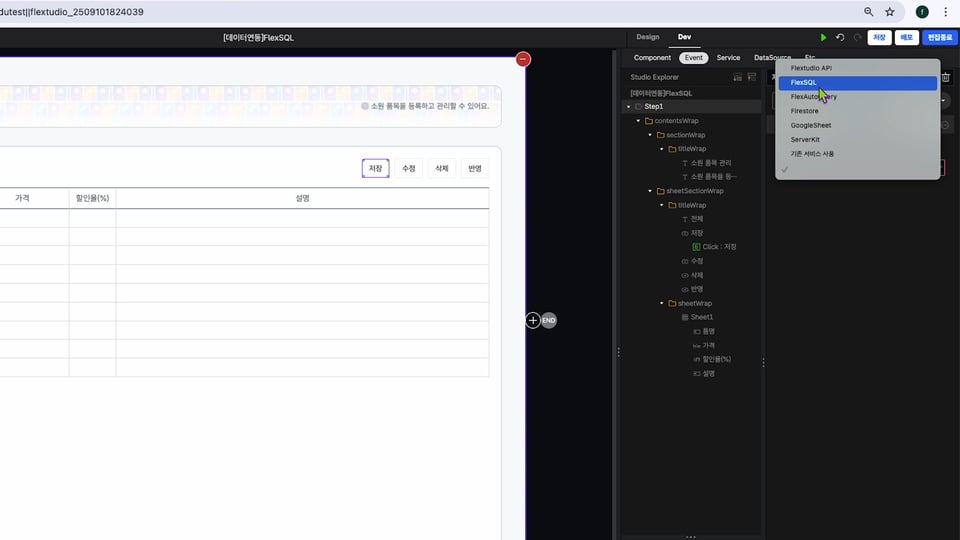The image size is (960, 540).
Task: Collapse the sheetSectionWrap node arrow
Action: (x=650, y=191)
